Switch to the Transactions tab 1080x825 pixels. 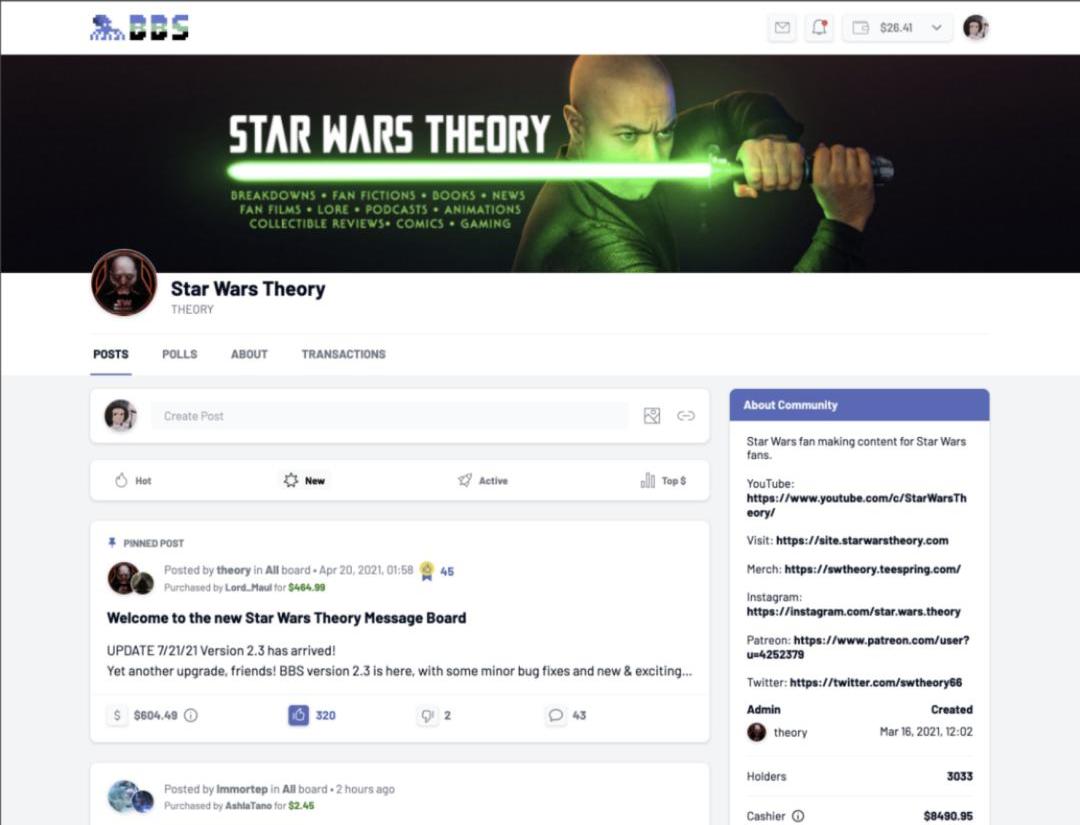point(343,354)
